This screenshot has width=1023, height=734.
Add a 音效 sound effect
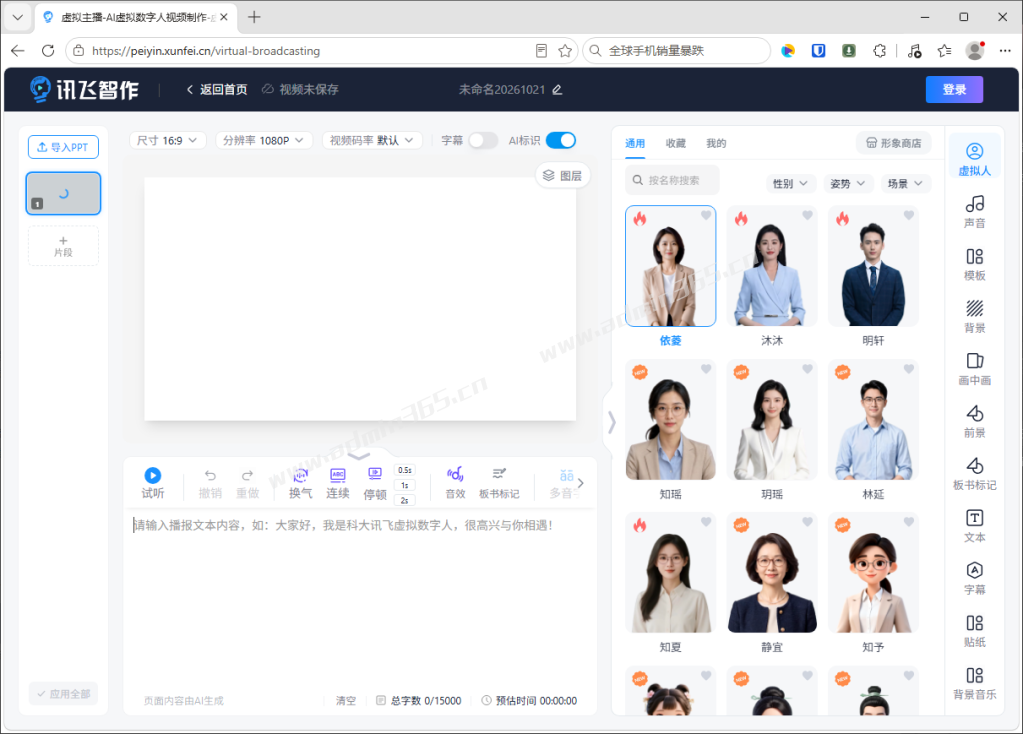[455, 483]
